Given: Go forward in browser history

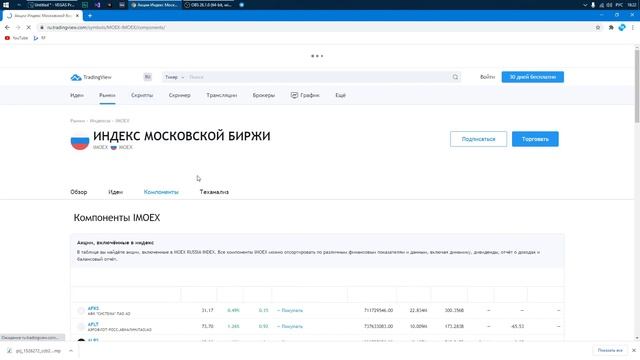Looking at the screenshot, I should click(x=18, y=27).
